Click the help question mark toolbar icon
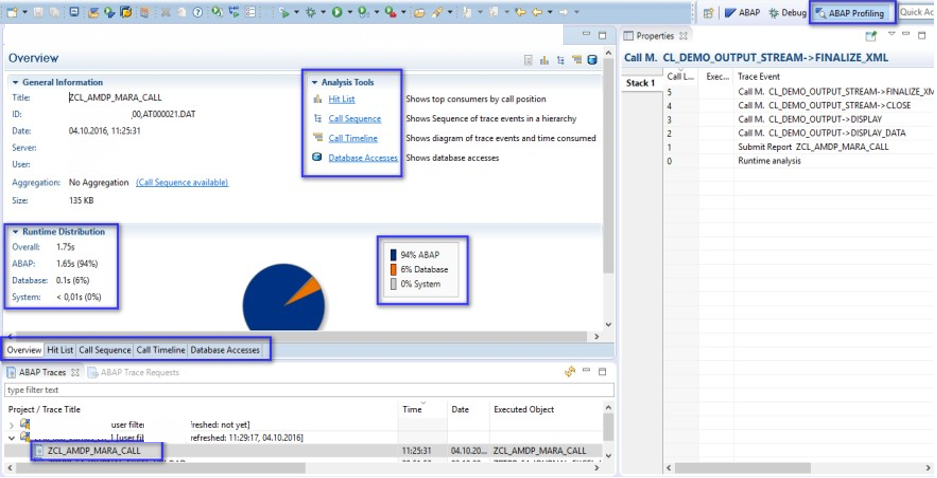This screenshot has height=478, width=937. 198,12
